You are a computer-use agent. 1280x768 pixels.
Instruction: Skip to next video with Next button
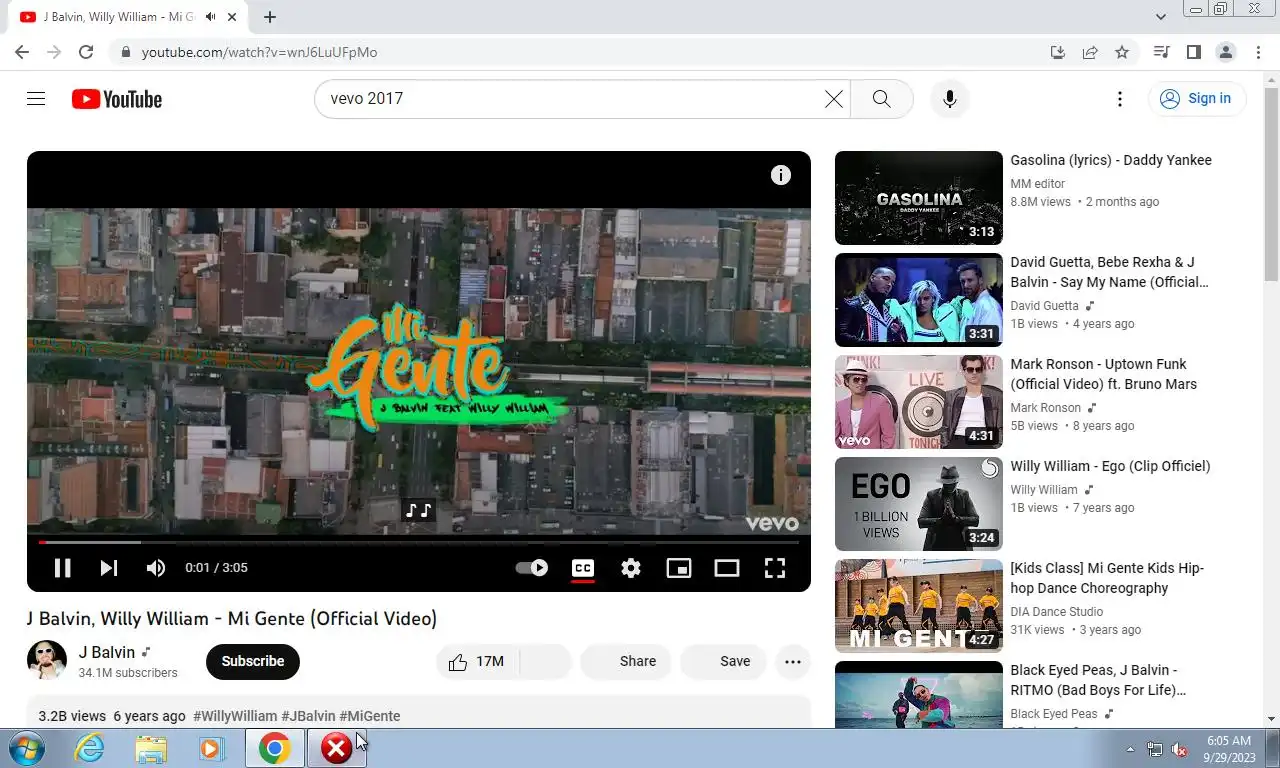point(109,568)
